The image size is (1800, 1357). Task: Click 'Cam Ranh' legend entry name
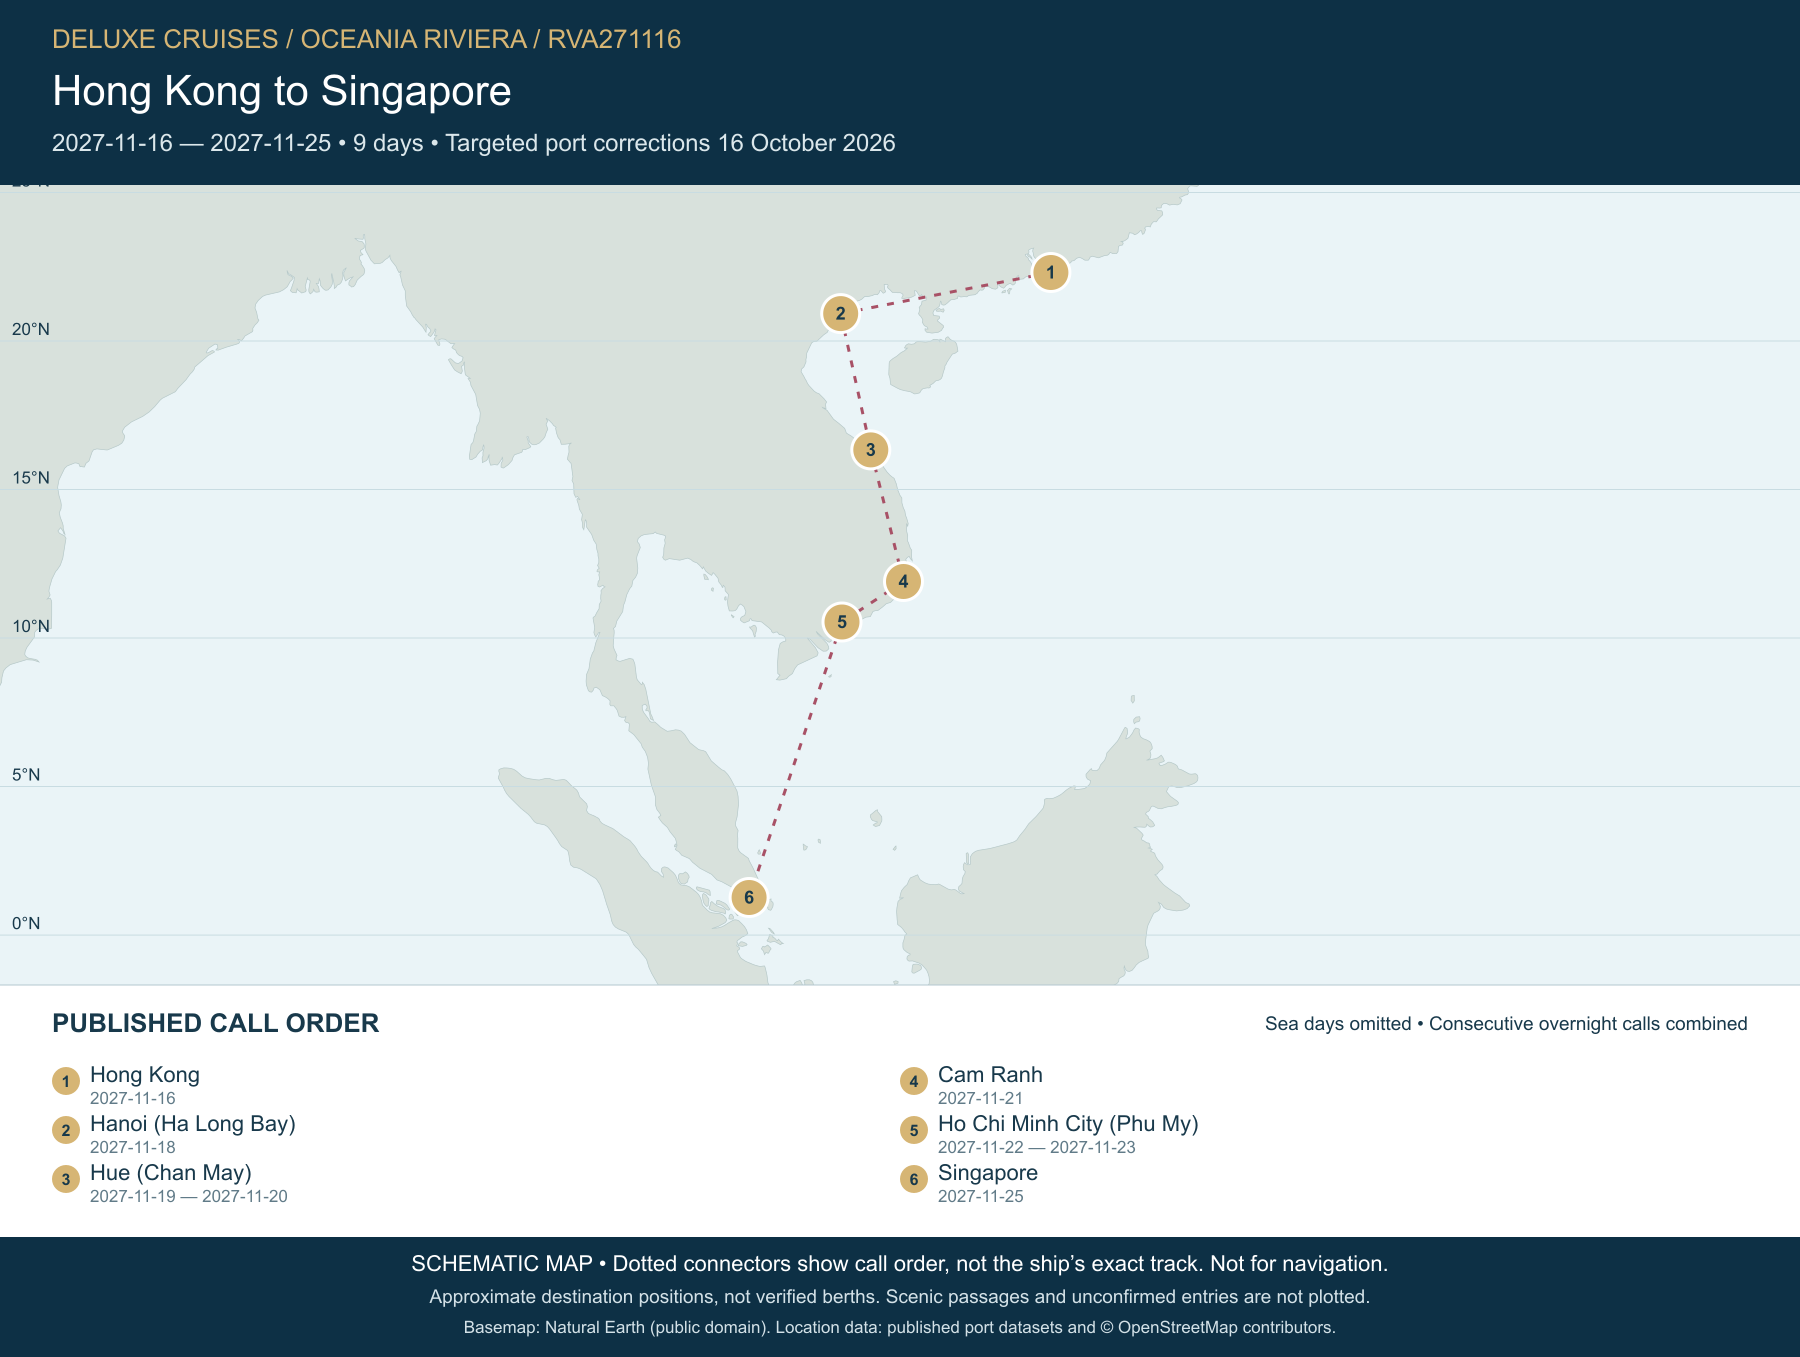(990, 1075)
